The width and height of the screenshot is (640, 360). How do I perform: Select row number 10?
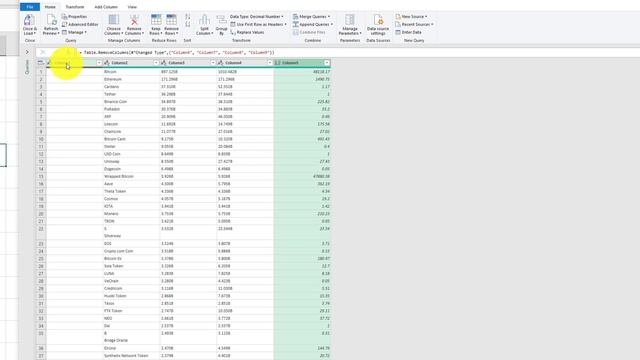point(41,139)
